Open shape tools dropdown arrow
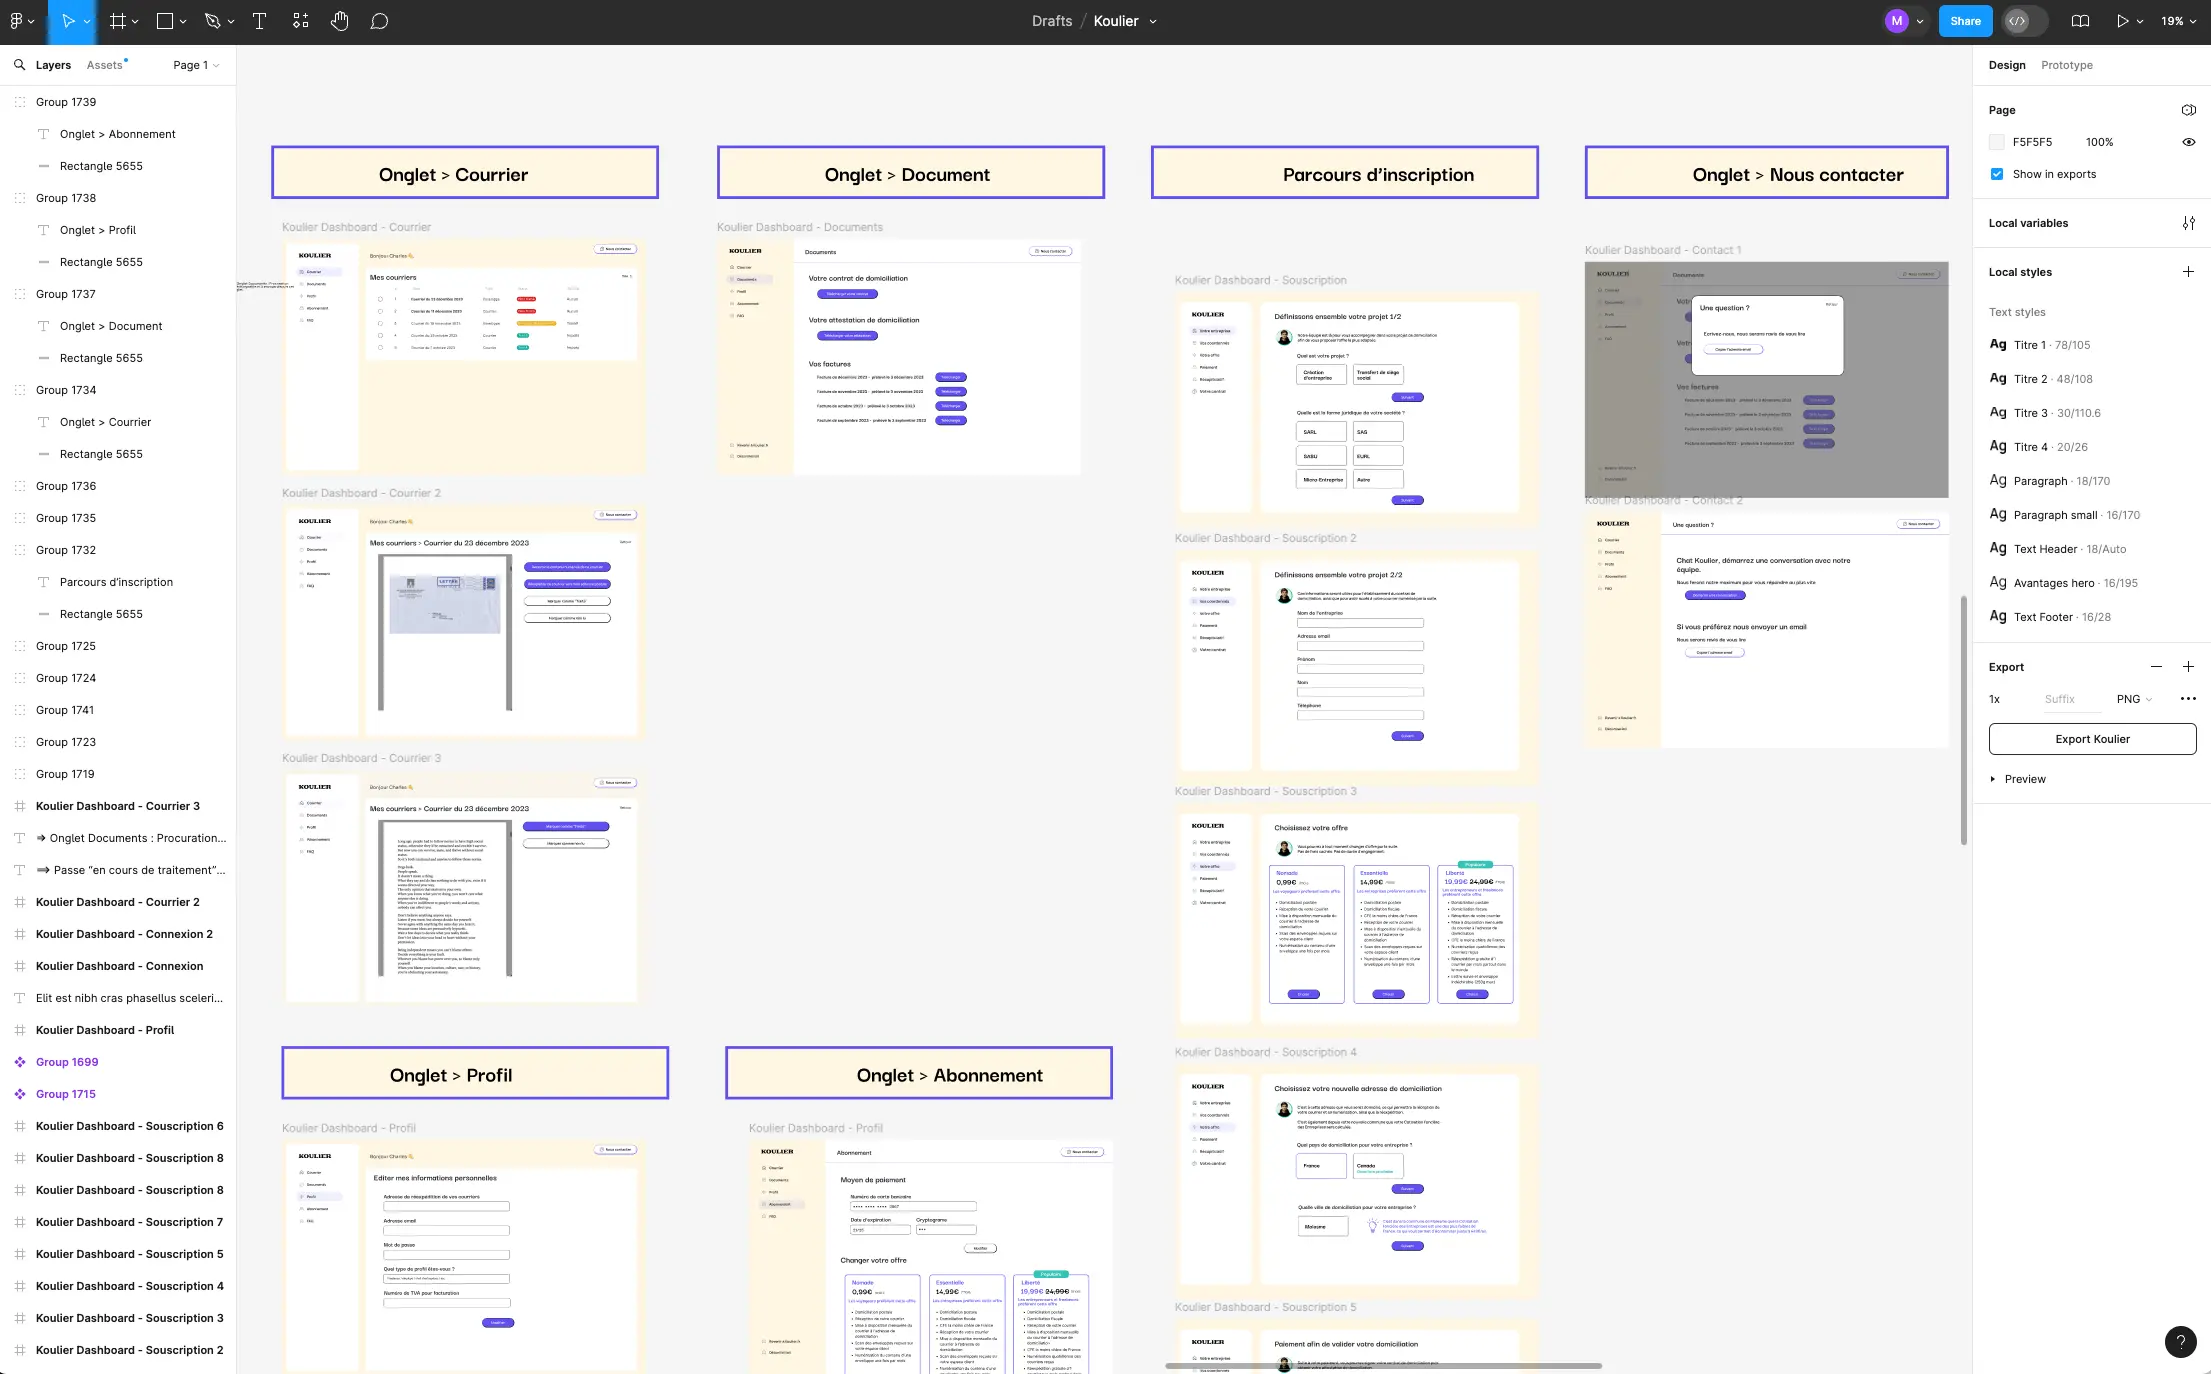This screenshot has height=1374, width=2211. (x=183, y=21)
